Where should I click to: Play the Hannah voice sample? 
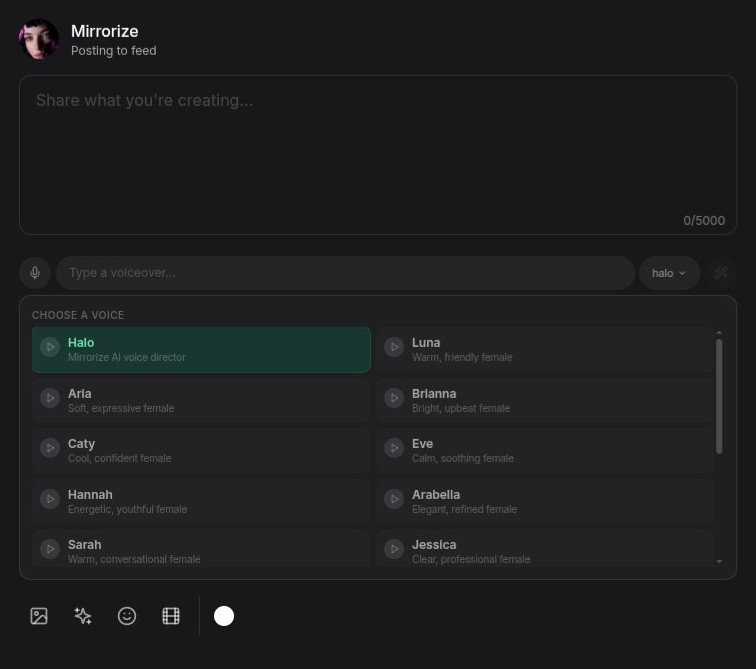tap(50, 499)
